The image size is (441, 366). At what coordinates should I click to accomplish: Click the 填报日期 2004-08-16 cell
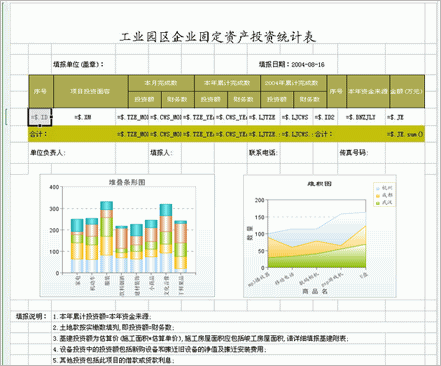(x=292, y=64)
